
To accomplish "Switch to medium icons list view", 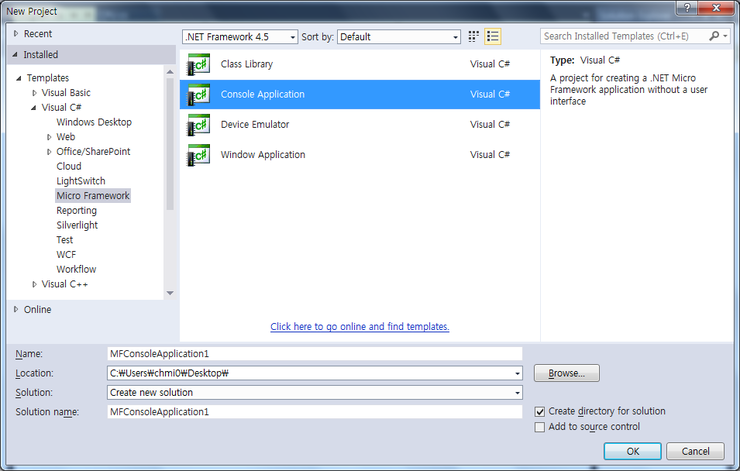I will [x=493, y=36].
